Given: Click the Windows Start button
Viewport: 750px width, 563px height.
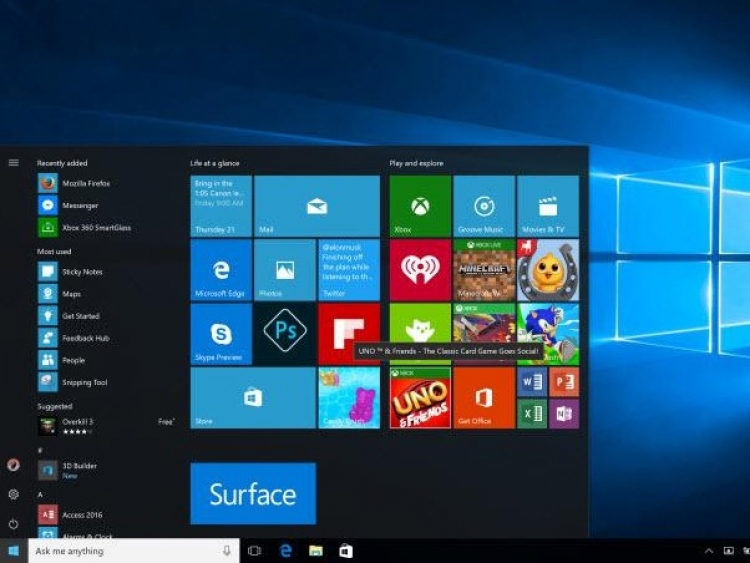Looking at the screenshot, I should point(14,551).
